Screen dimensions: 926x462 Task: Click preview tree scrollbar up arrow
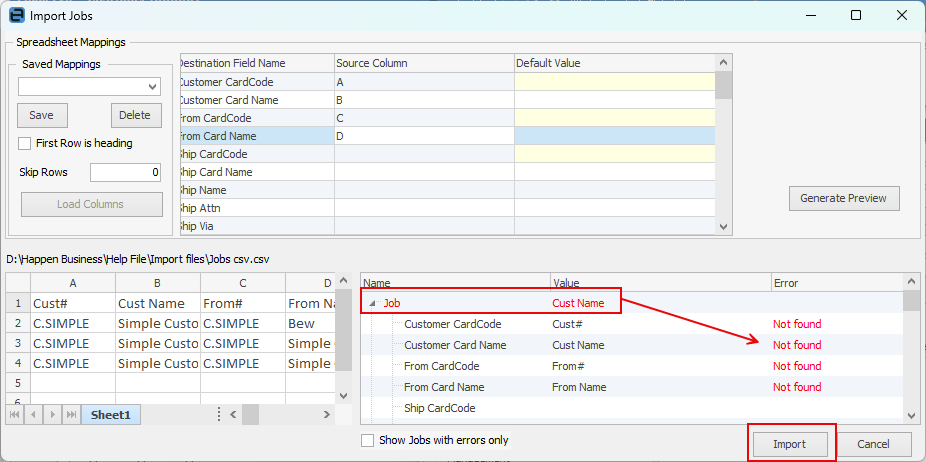(911, 282)
